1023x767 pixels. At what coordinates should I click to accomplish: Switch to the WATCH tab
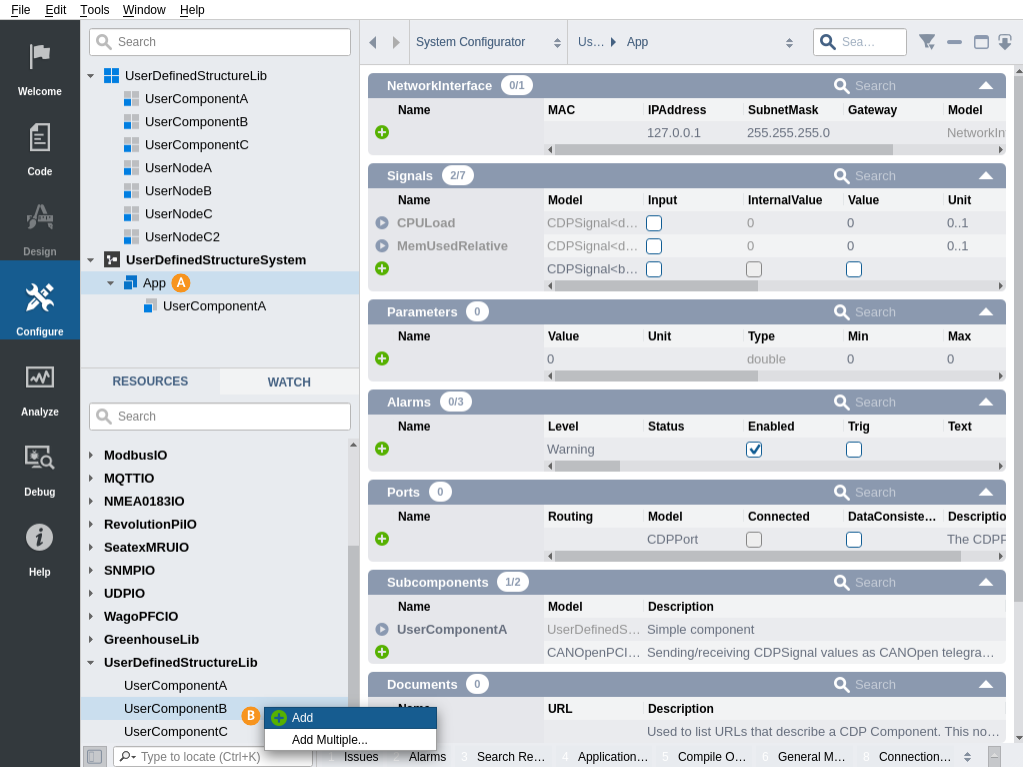289,382
